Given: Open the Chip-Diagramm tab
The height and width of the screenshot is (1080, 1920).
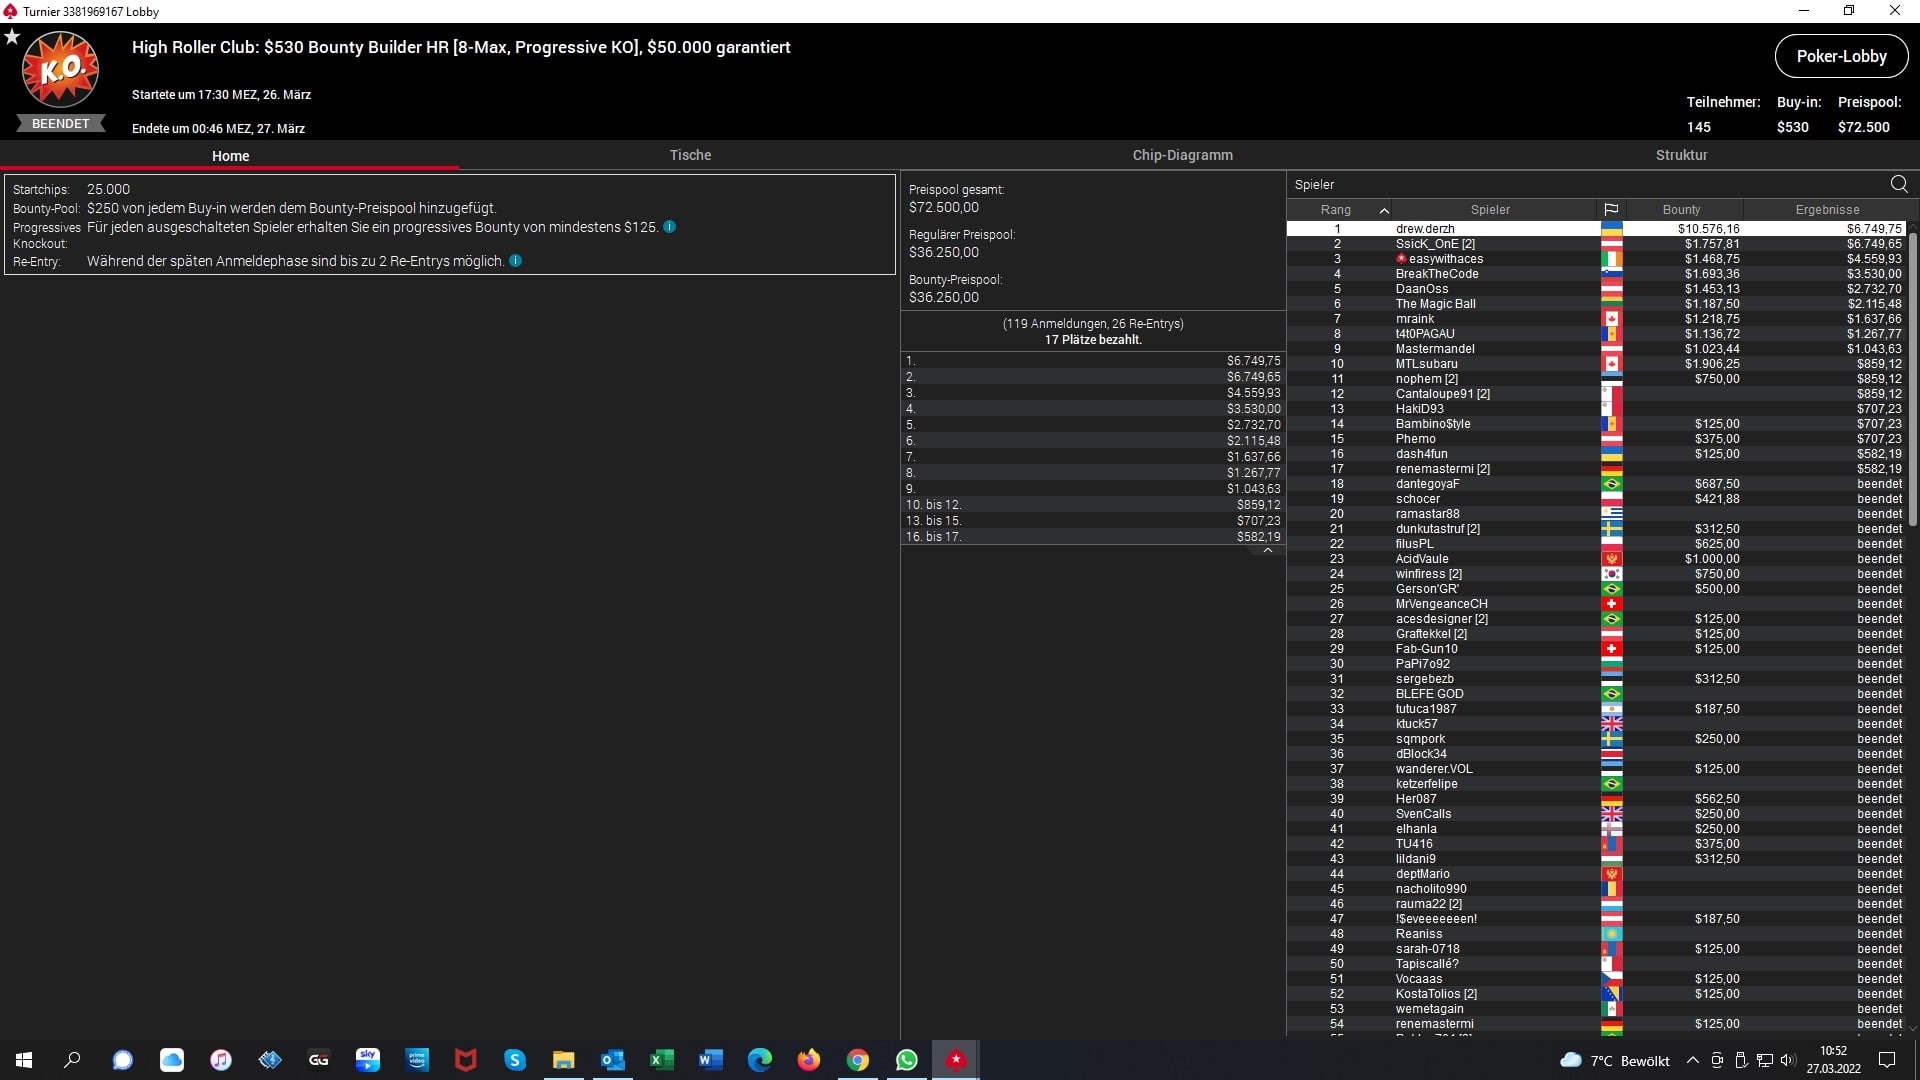Looking at the screenshot, I should click(1182, 155).
